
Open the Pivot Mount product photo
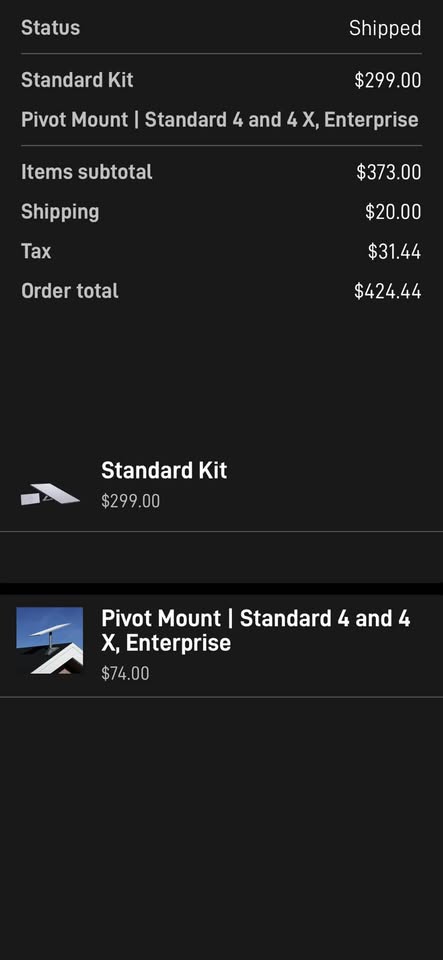(x=50, y=640)
